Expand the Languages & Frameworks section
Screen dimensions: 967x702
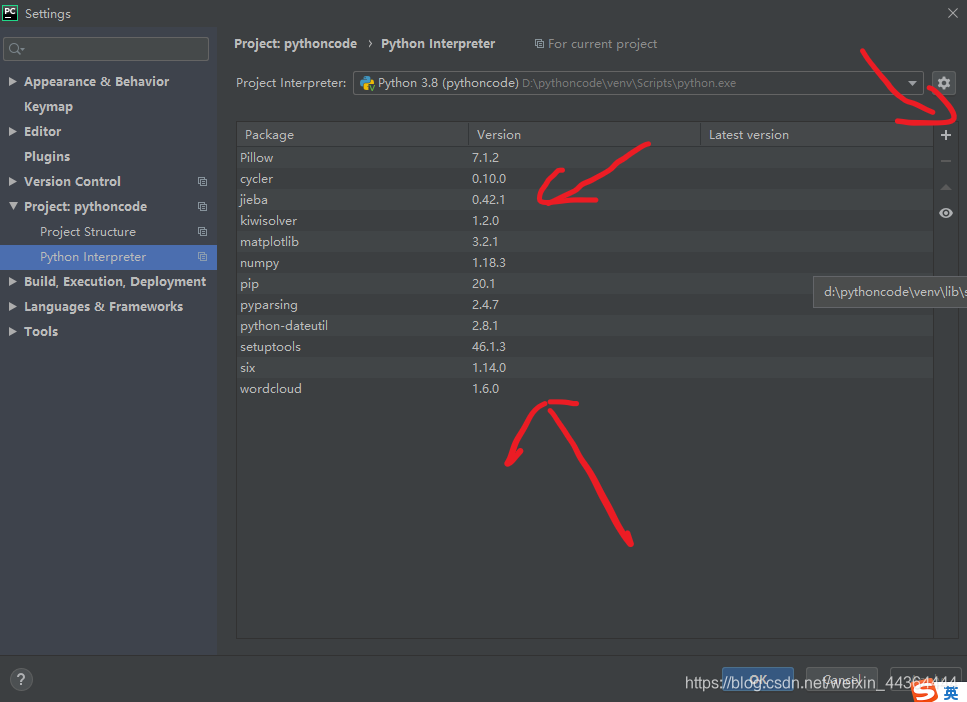point(12,307)
